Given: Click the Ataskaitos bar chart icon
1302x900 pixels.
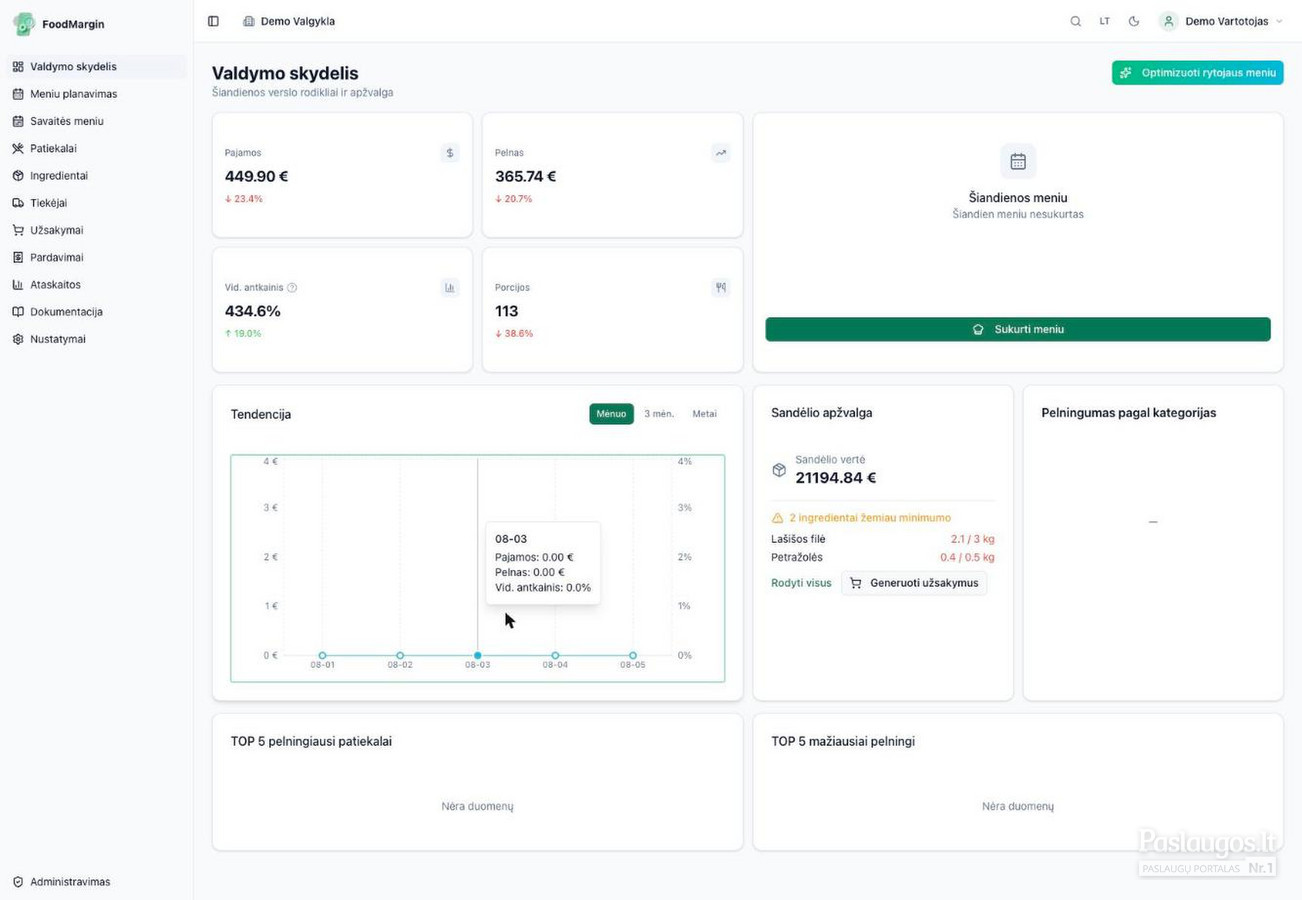Looking at the screenshot, I should (18, 284).
